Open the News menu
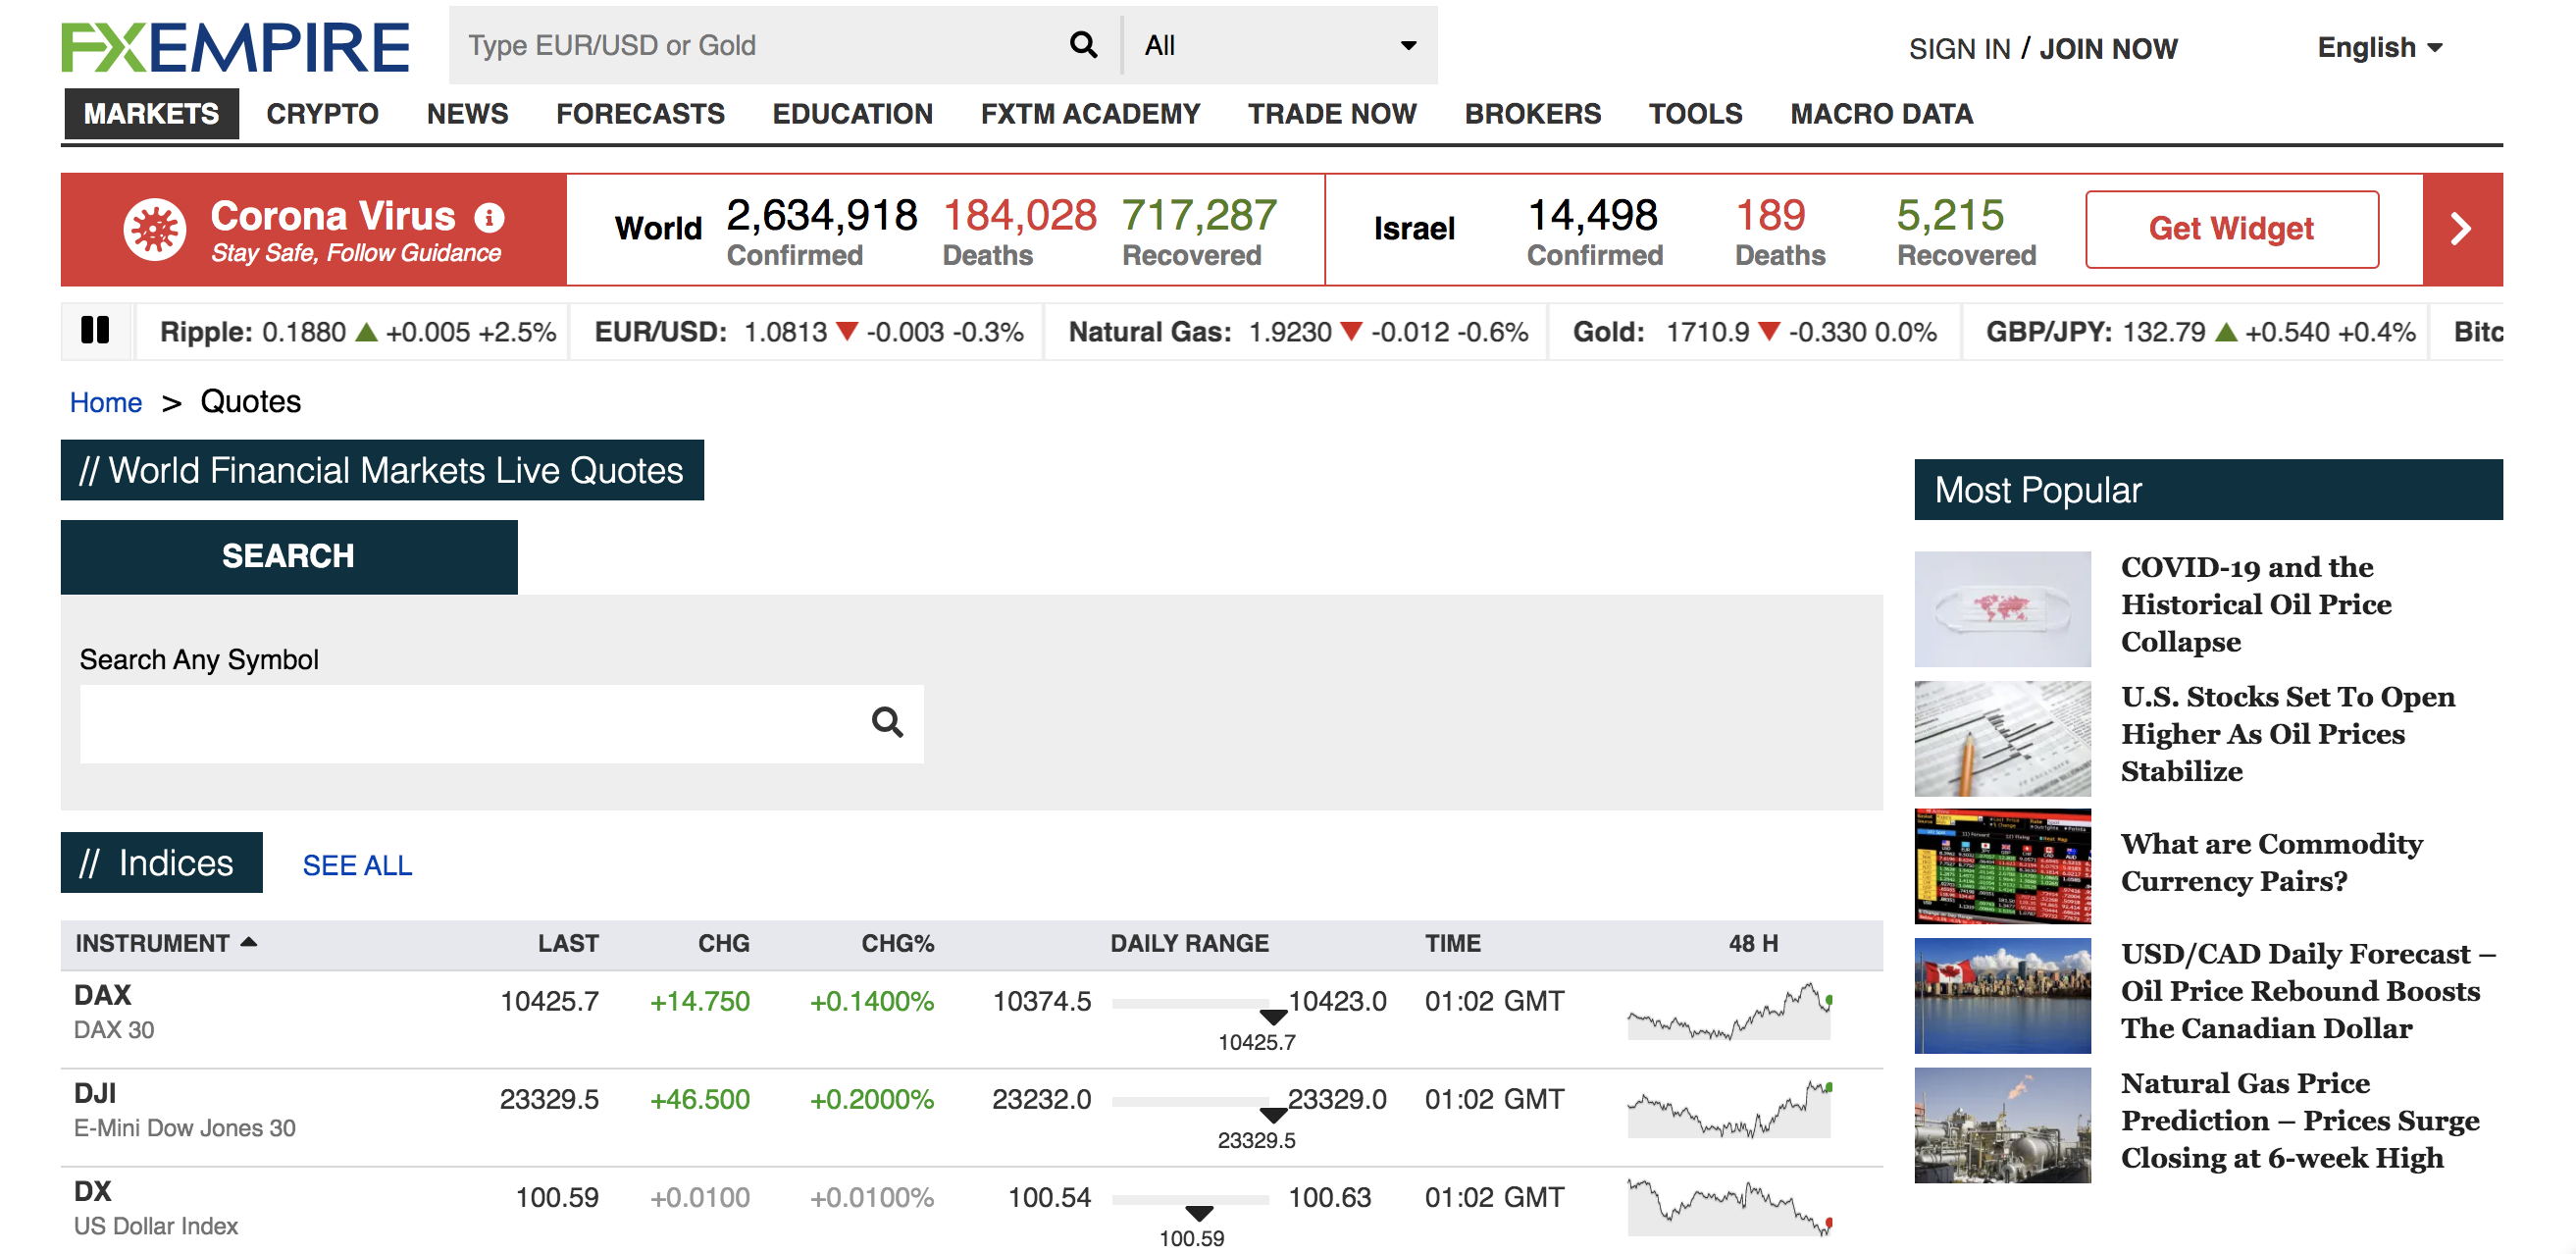2576x1254 pixels. click(467, 114)
